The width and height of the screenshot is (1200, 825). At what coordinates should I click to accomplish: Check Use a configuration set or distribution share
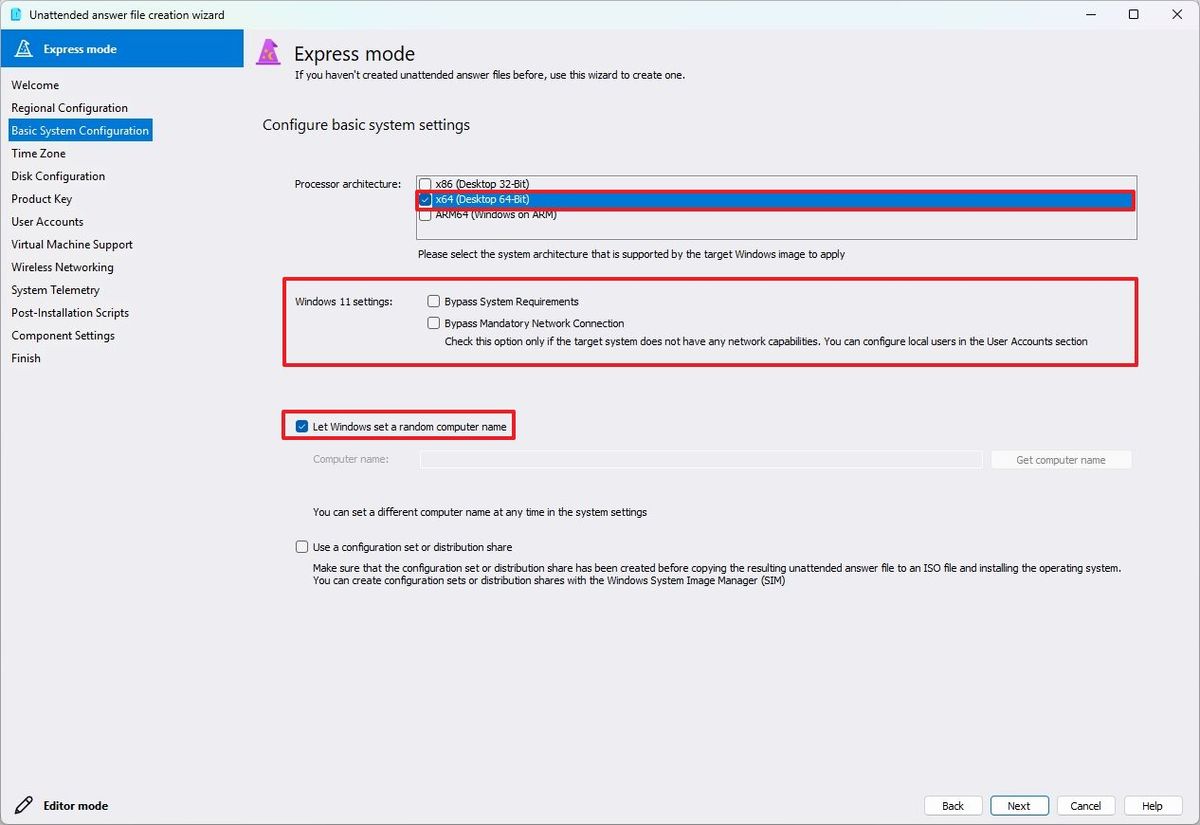tap(301, 546)
